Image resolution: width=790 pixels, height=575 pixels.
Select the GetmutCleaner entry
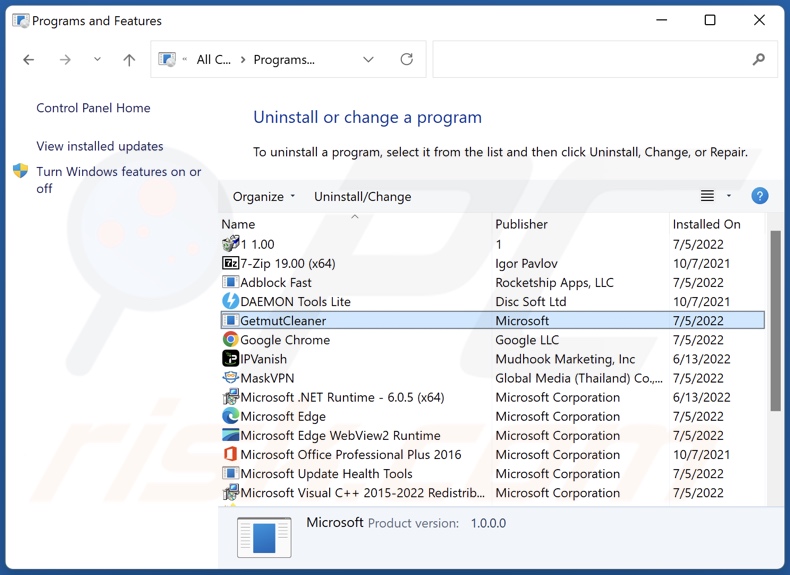coord(492,321)
